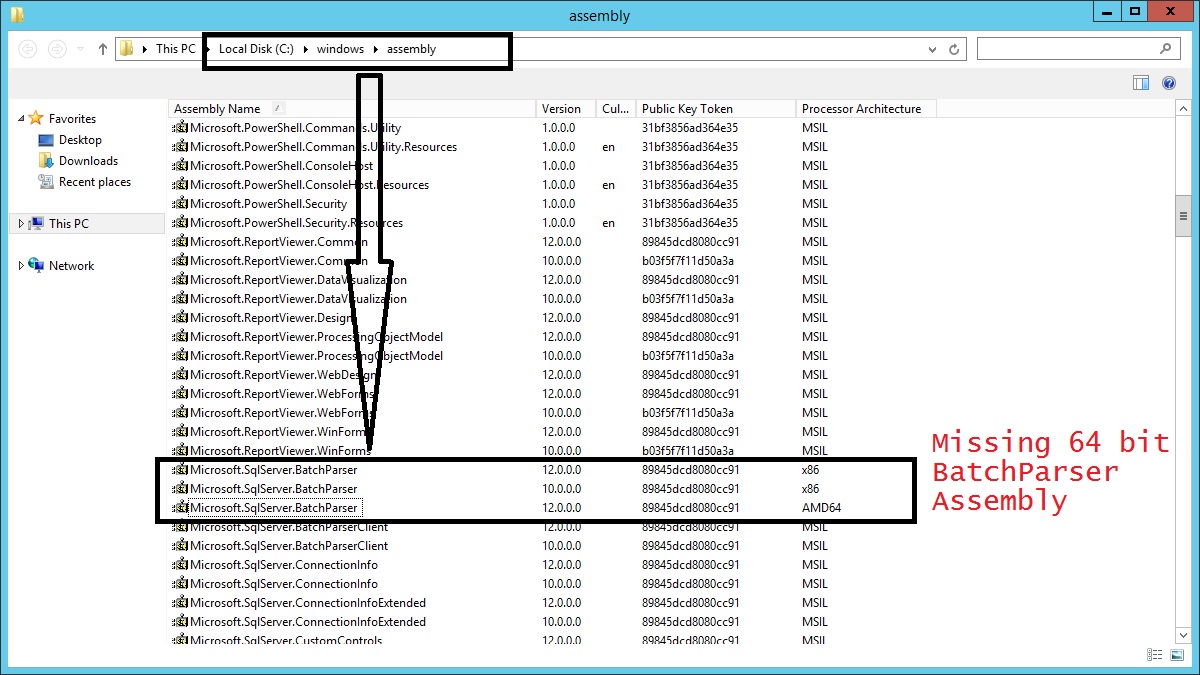The width and height of the screenshot is (1200, 675).
Task: Click the Recent places icon
Action: (46, 182)
